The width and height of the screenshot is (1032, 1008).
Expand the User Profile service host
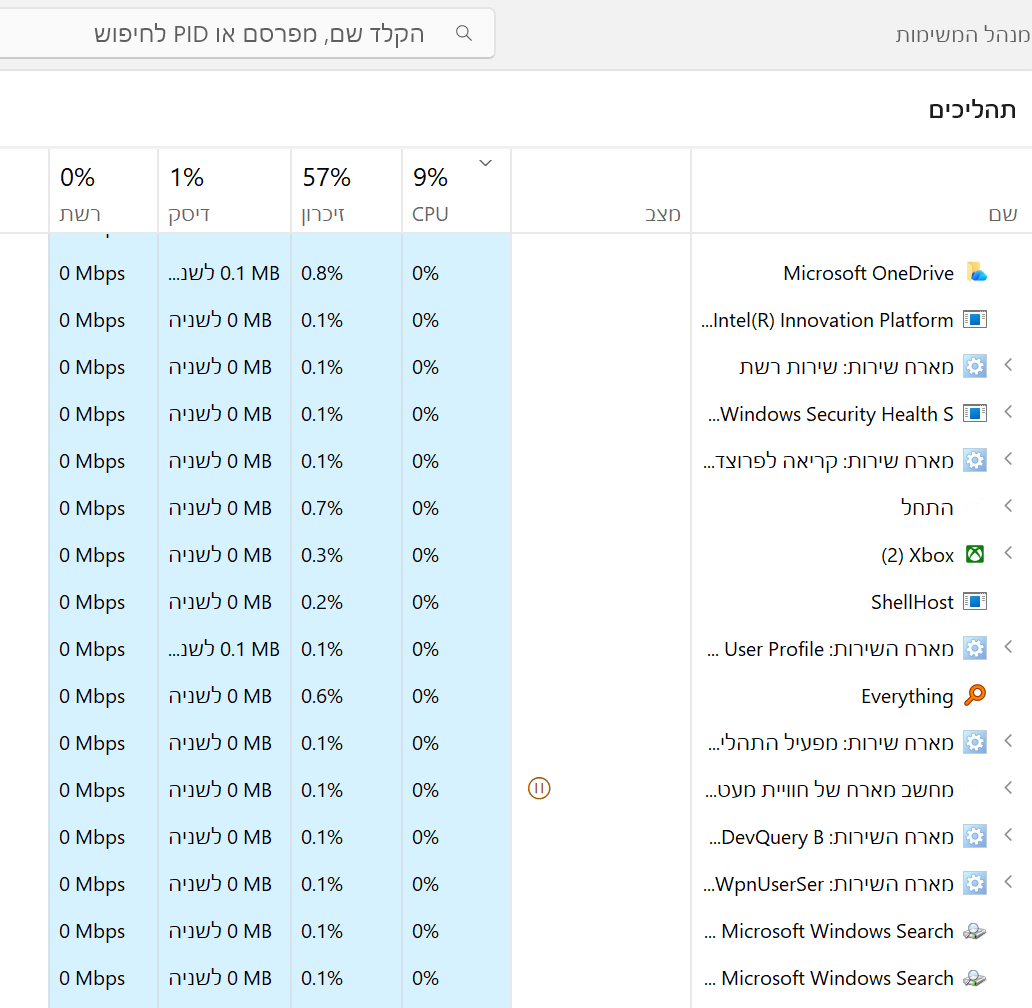pos(1008,647)
